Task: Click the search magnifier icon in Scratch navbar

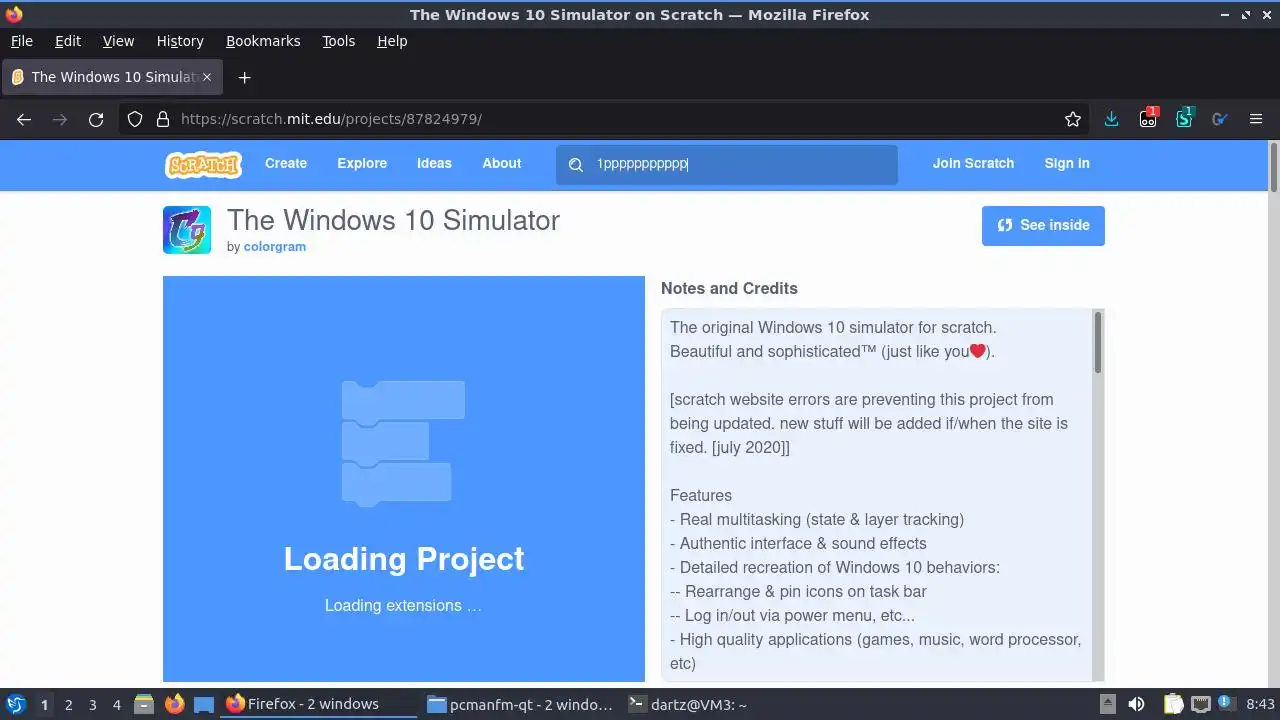Action: coord(576,164)
